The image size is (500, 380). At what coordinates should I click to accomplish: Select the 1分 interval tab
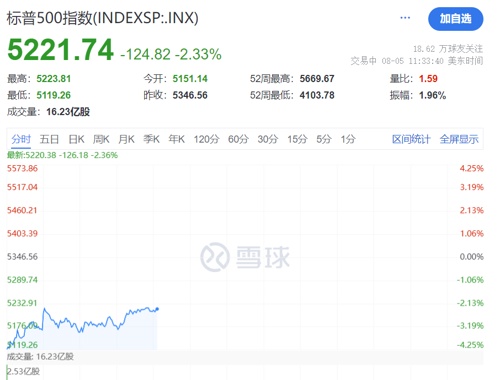(348, 139)
